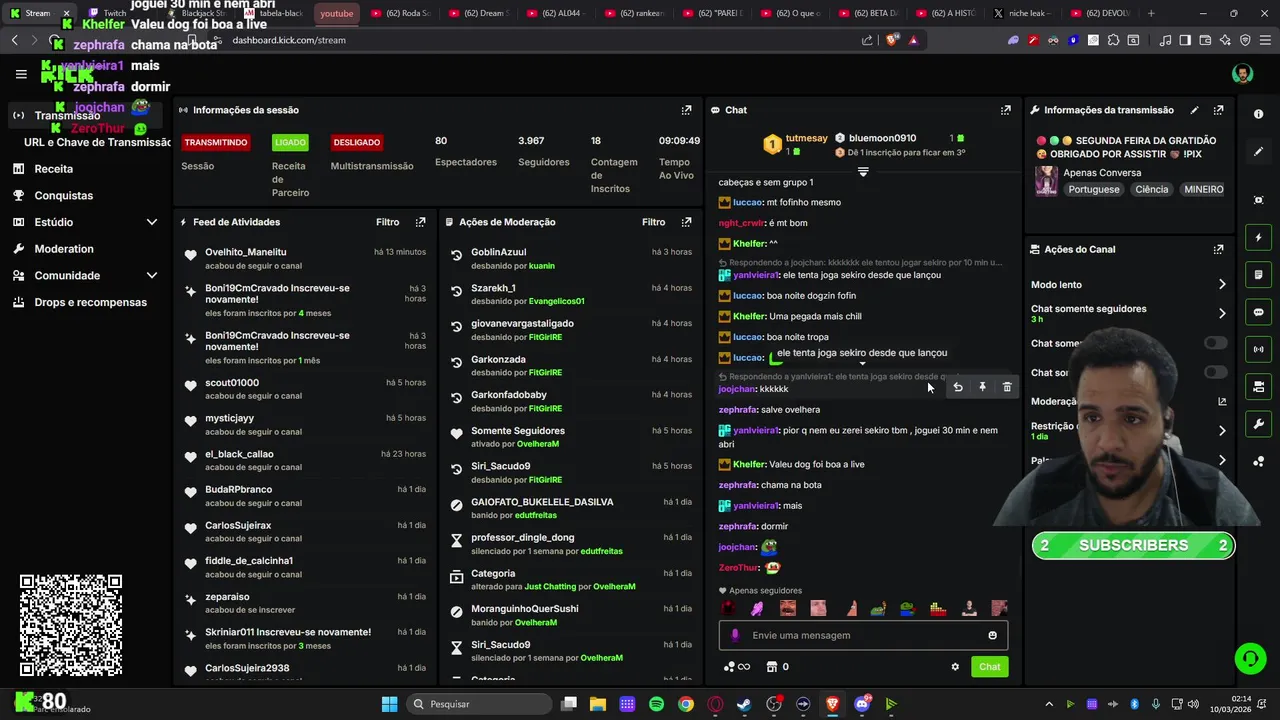Pop out the Ações de Moderação panel
Image resolution: width=1280 pixels, height=720 pixels.
click(686, 222)
